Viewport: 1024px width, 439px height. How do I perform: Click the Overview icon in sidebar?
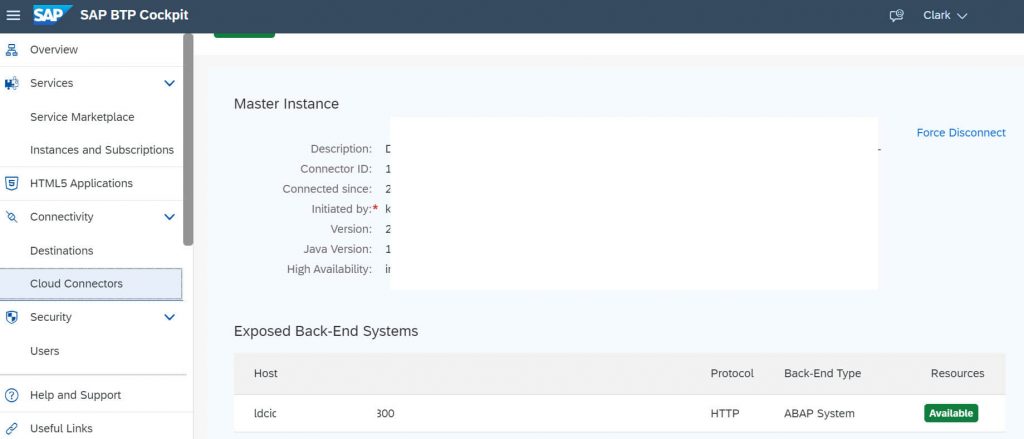(x=12, y=50)
